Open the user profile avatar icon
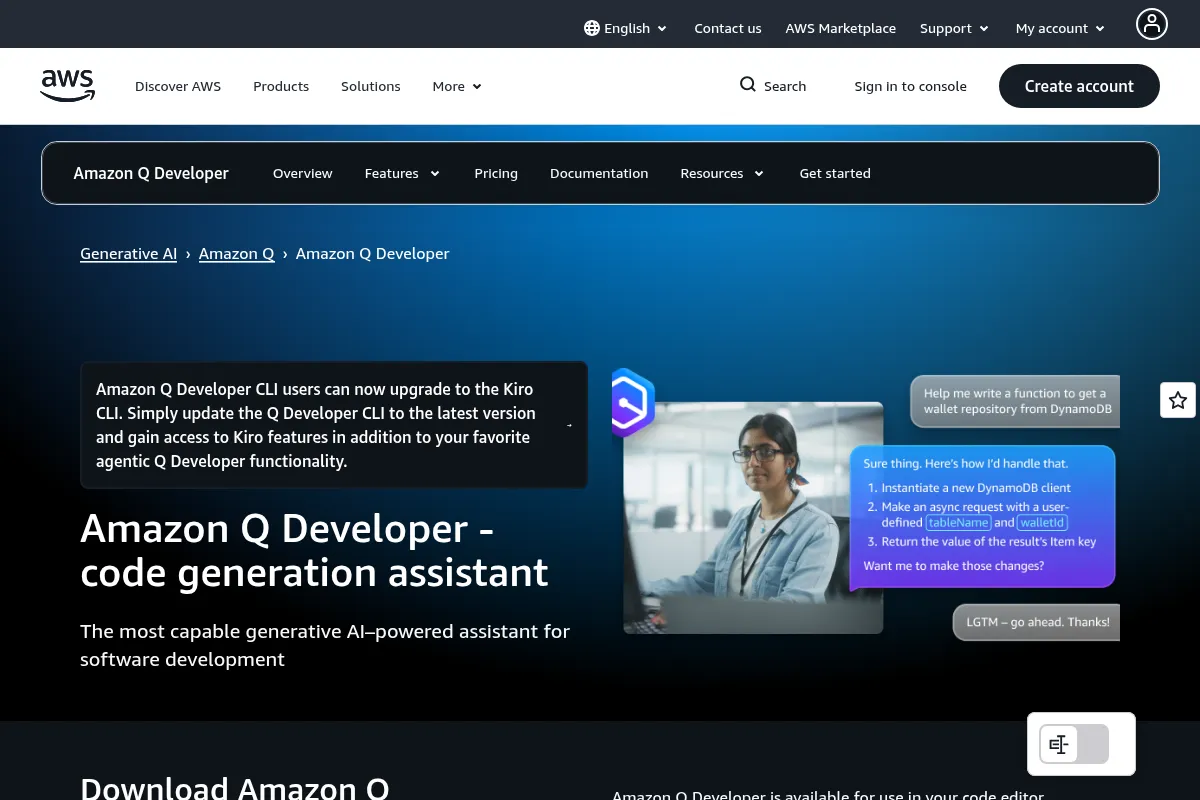 1152,24
